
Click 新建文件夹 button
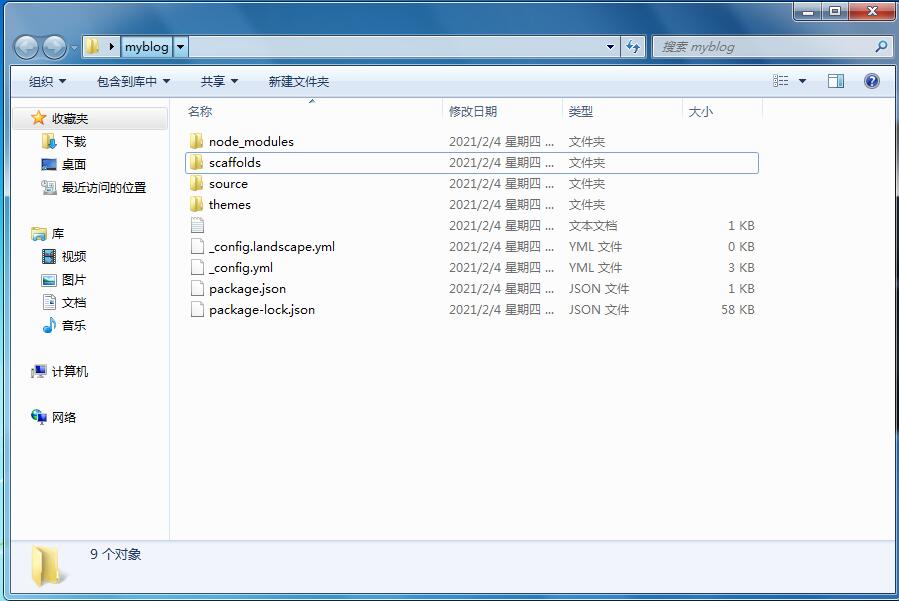pyautogui.click(x=299, y=81)
